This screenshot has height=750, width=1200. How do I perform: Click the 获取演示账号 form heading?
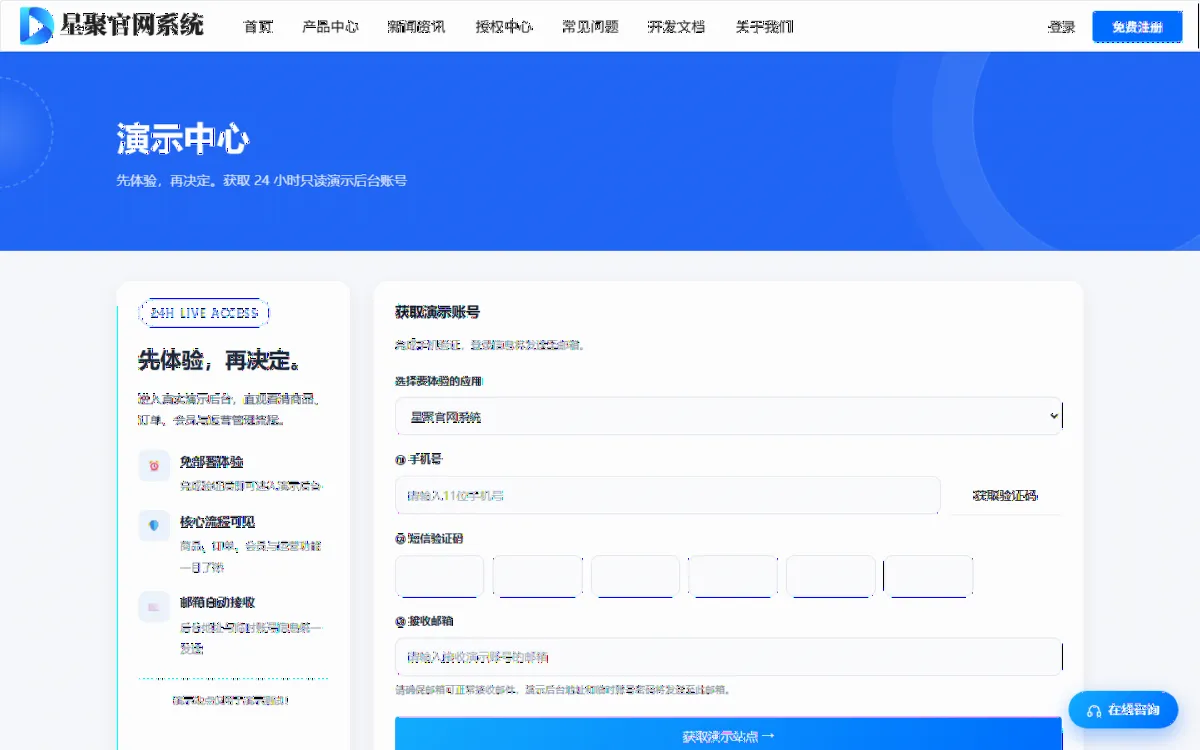tap(437, 312)
